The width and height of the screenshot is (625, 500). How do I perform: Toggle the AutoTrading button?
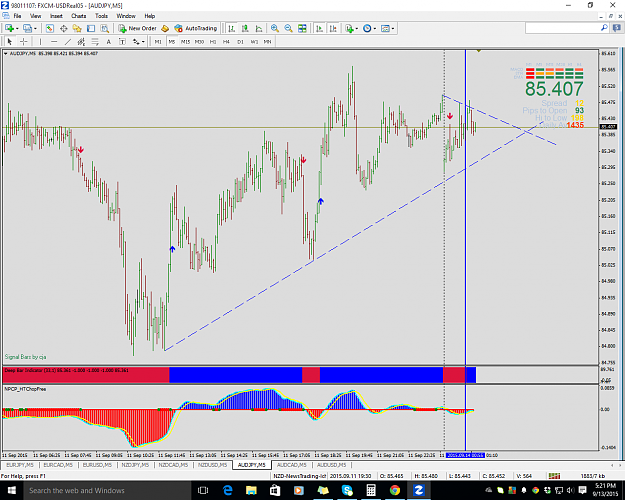(x=196, y=28)
